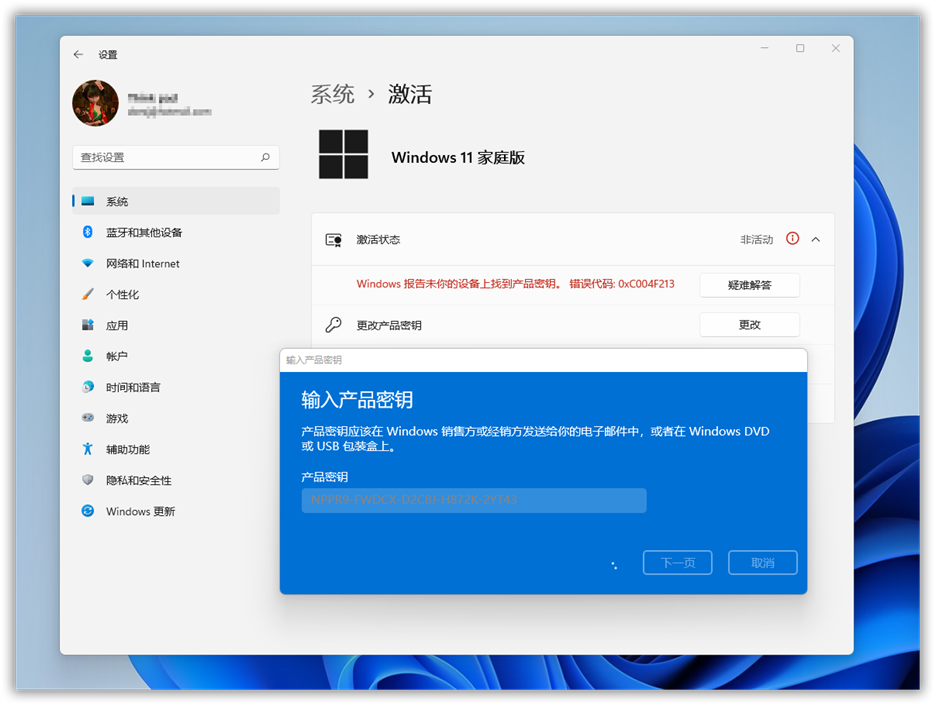Open the Bluetooth icon for 蓝牙和其他设备
This screenshot has width=935, height=705.
pyautogui.click(x=88, y=232)
